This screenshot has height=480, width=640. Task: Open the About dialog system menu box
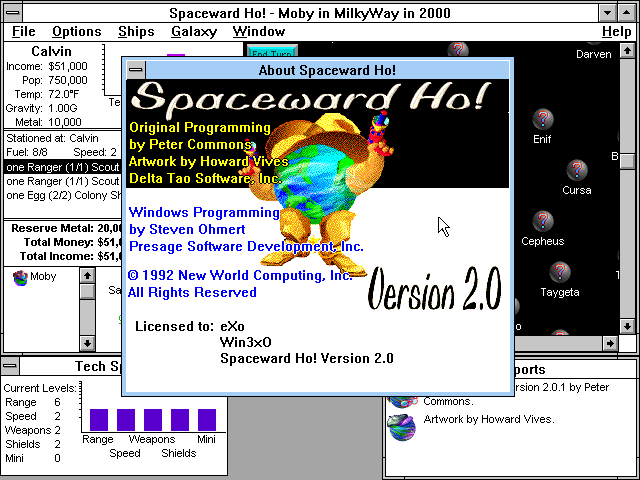136,70
